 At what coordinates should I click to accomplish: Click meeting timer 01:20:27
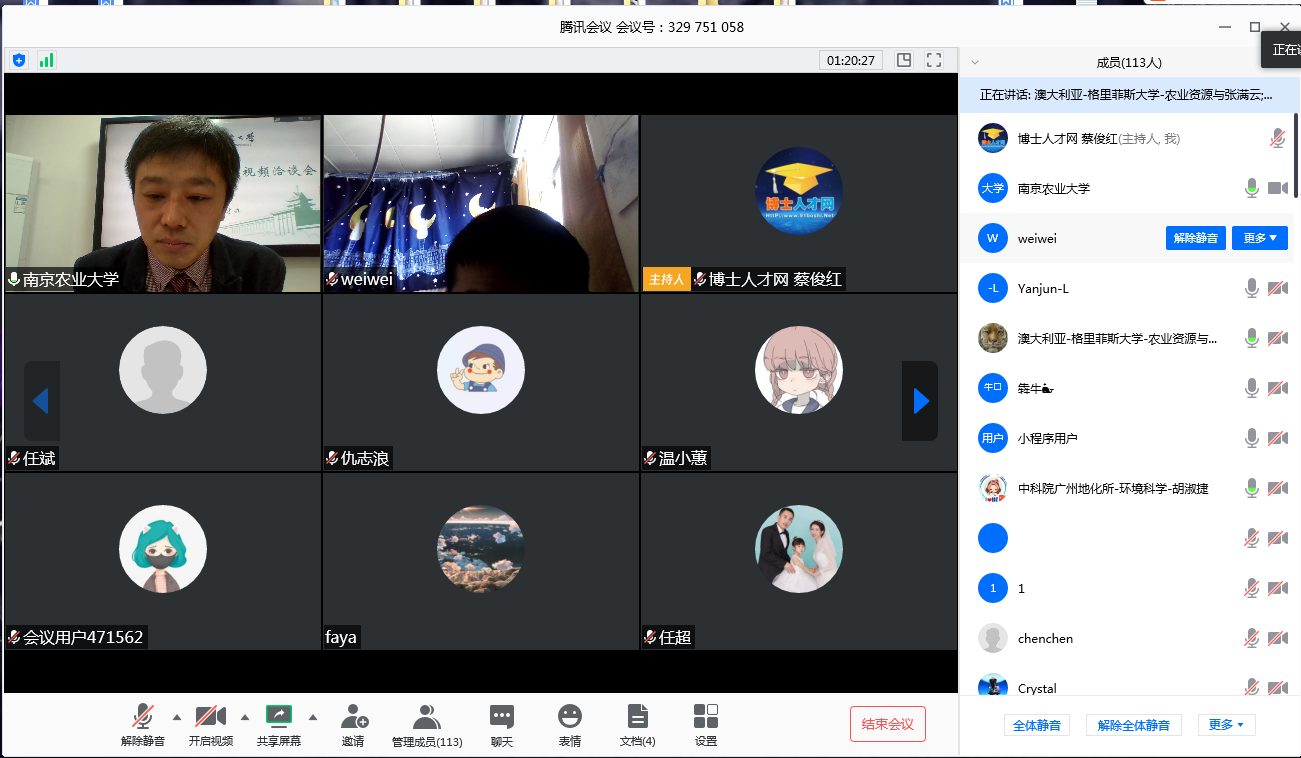[851, 60]
